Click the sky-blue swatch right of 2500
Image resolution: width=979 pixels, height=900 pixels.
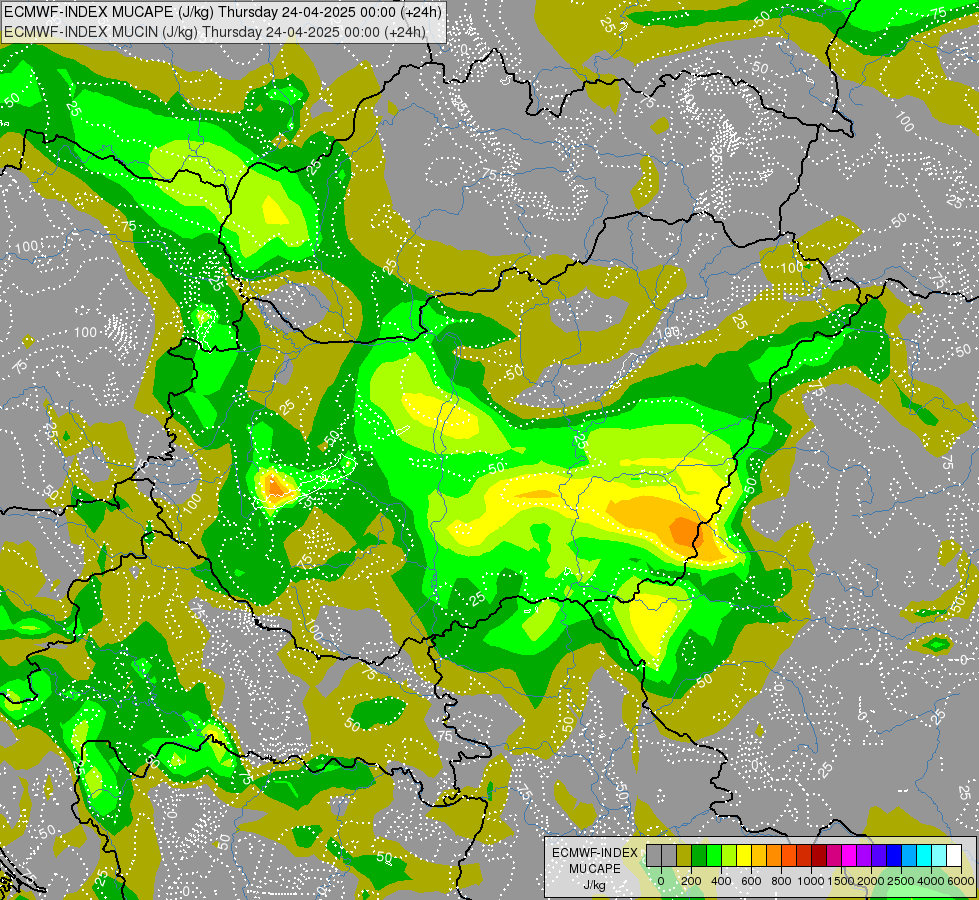point(910,855)
